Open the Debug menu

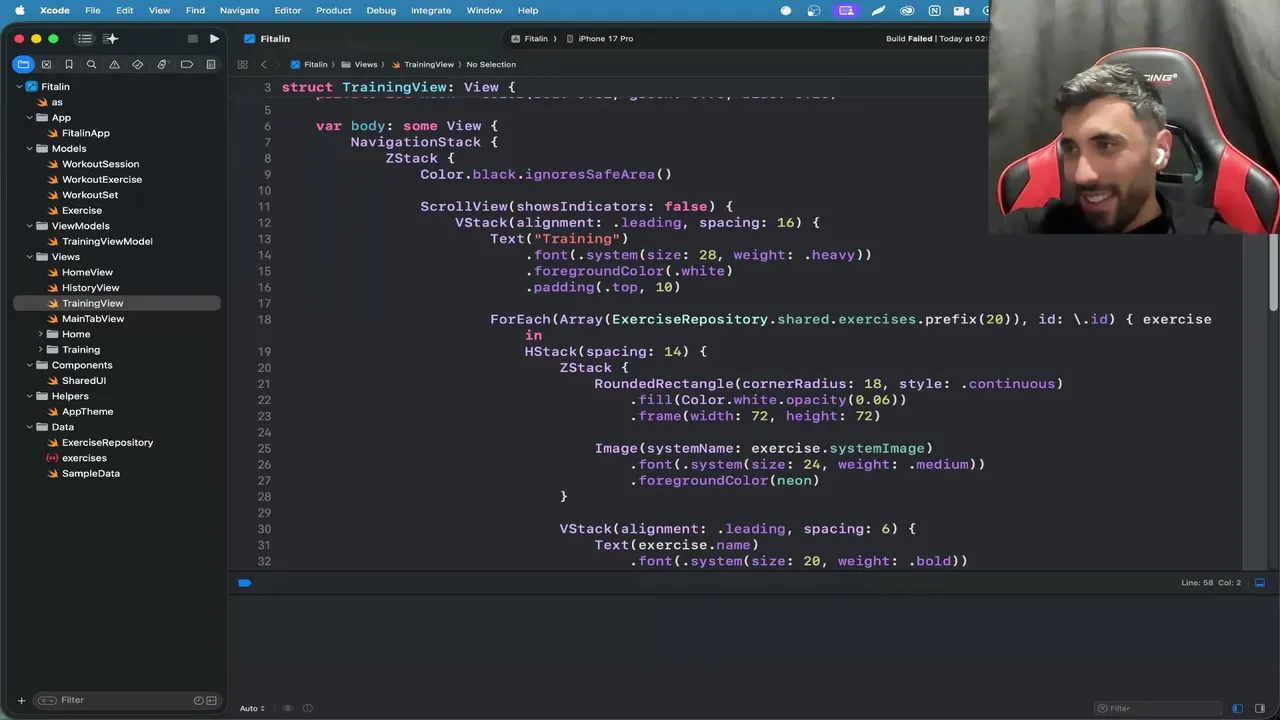tap(381, 10)
